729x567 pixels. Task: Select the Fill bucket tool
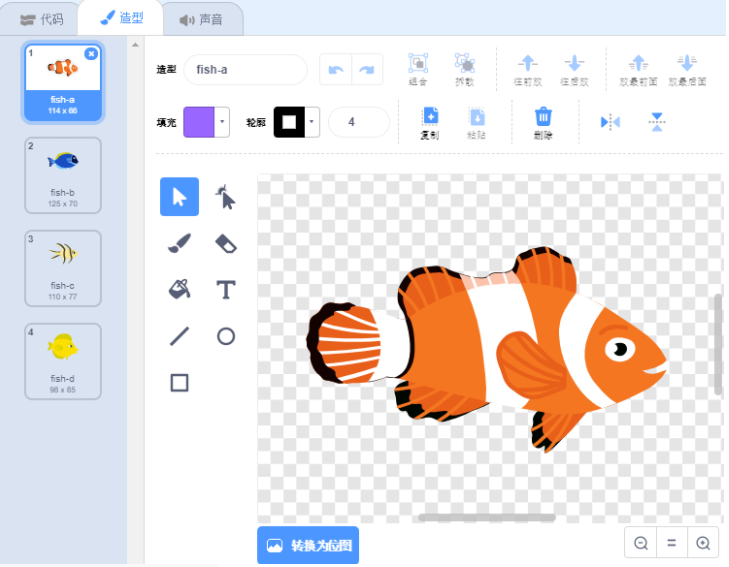point(179,290)
